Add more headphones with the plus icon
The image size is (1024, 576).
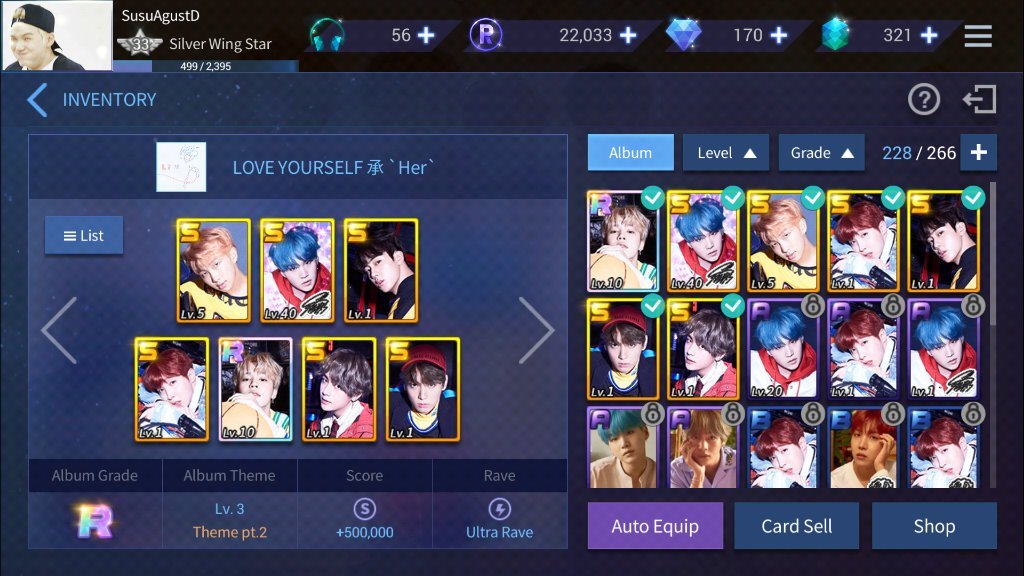tap(426, 35)
